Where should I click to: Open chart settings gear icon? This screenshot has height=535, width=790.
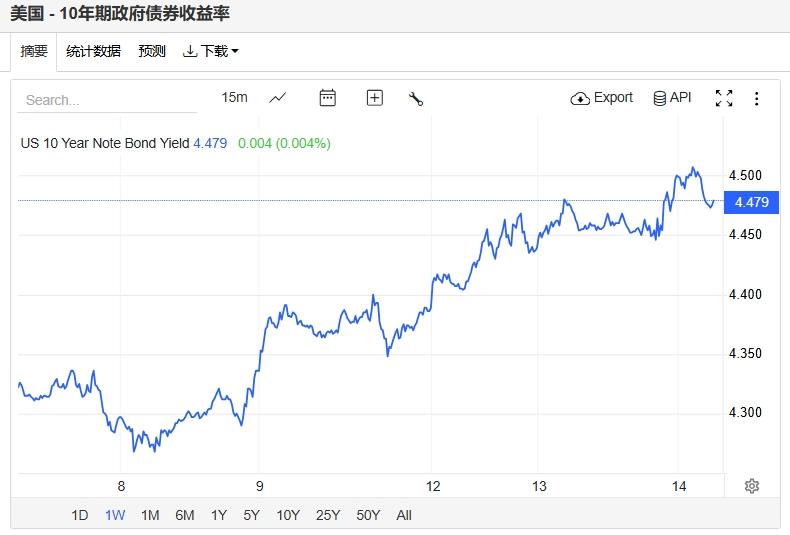[x=752, y=486]
